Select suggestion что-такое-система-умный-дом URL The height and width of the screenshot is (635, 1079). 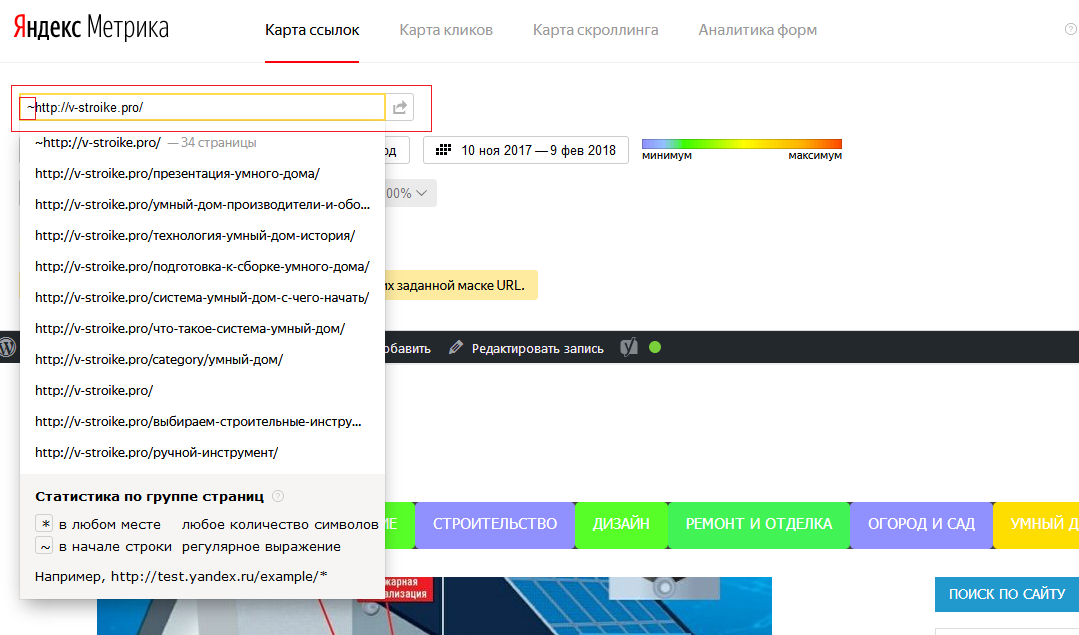tap(202, 328)
